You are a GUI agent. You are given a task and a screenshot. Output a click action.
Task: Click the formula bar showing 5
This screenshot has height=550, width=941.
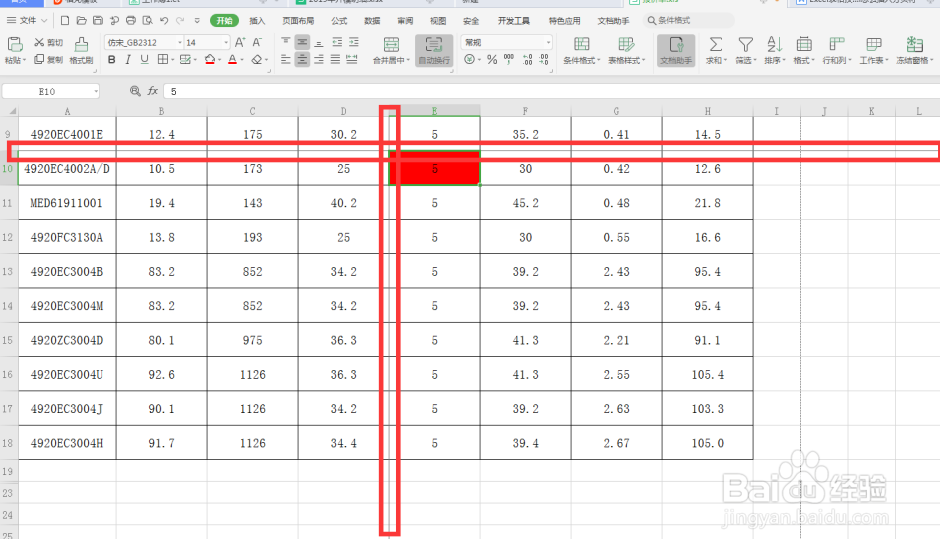(551, 91)
